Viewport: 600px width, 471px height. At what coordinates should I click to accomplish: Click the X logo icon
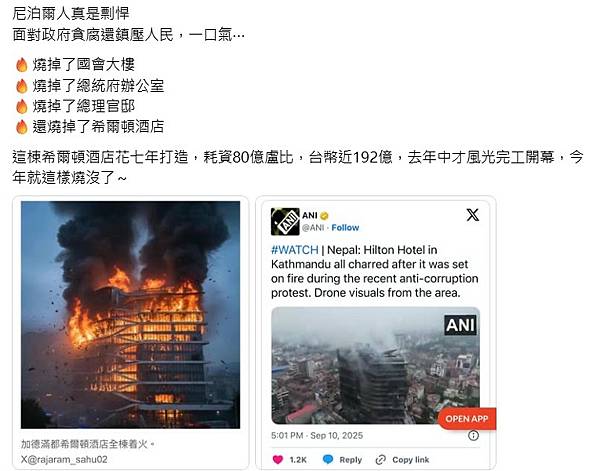click(x=473, y=215)
